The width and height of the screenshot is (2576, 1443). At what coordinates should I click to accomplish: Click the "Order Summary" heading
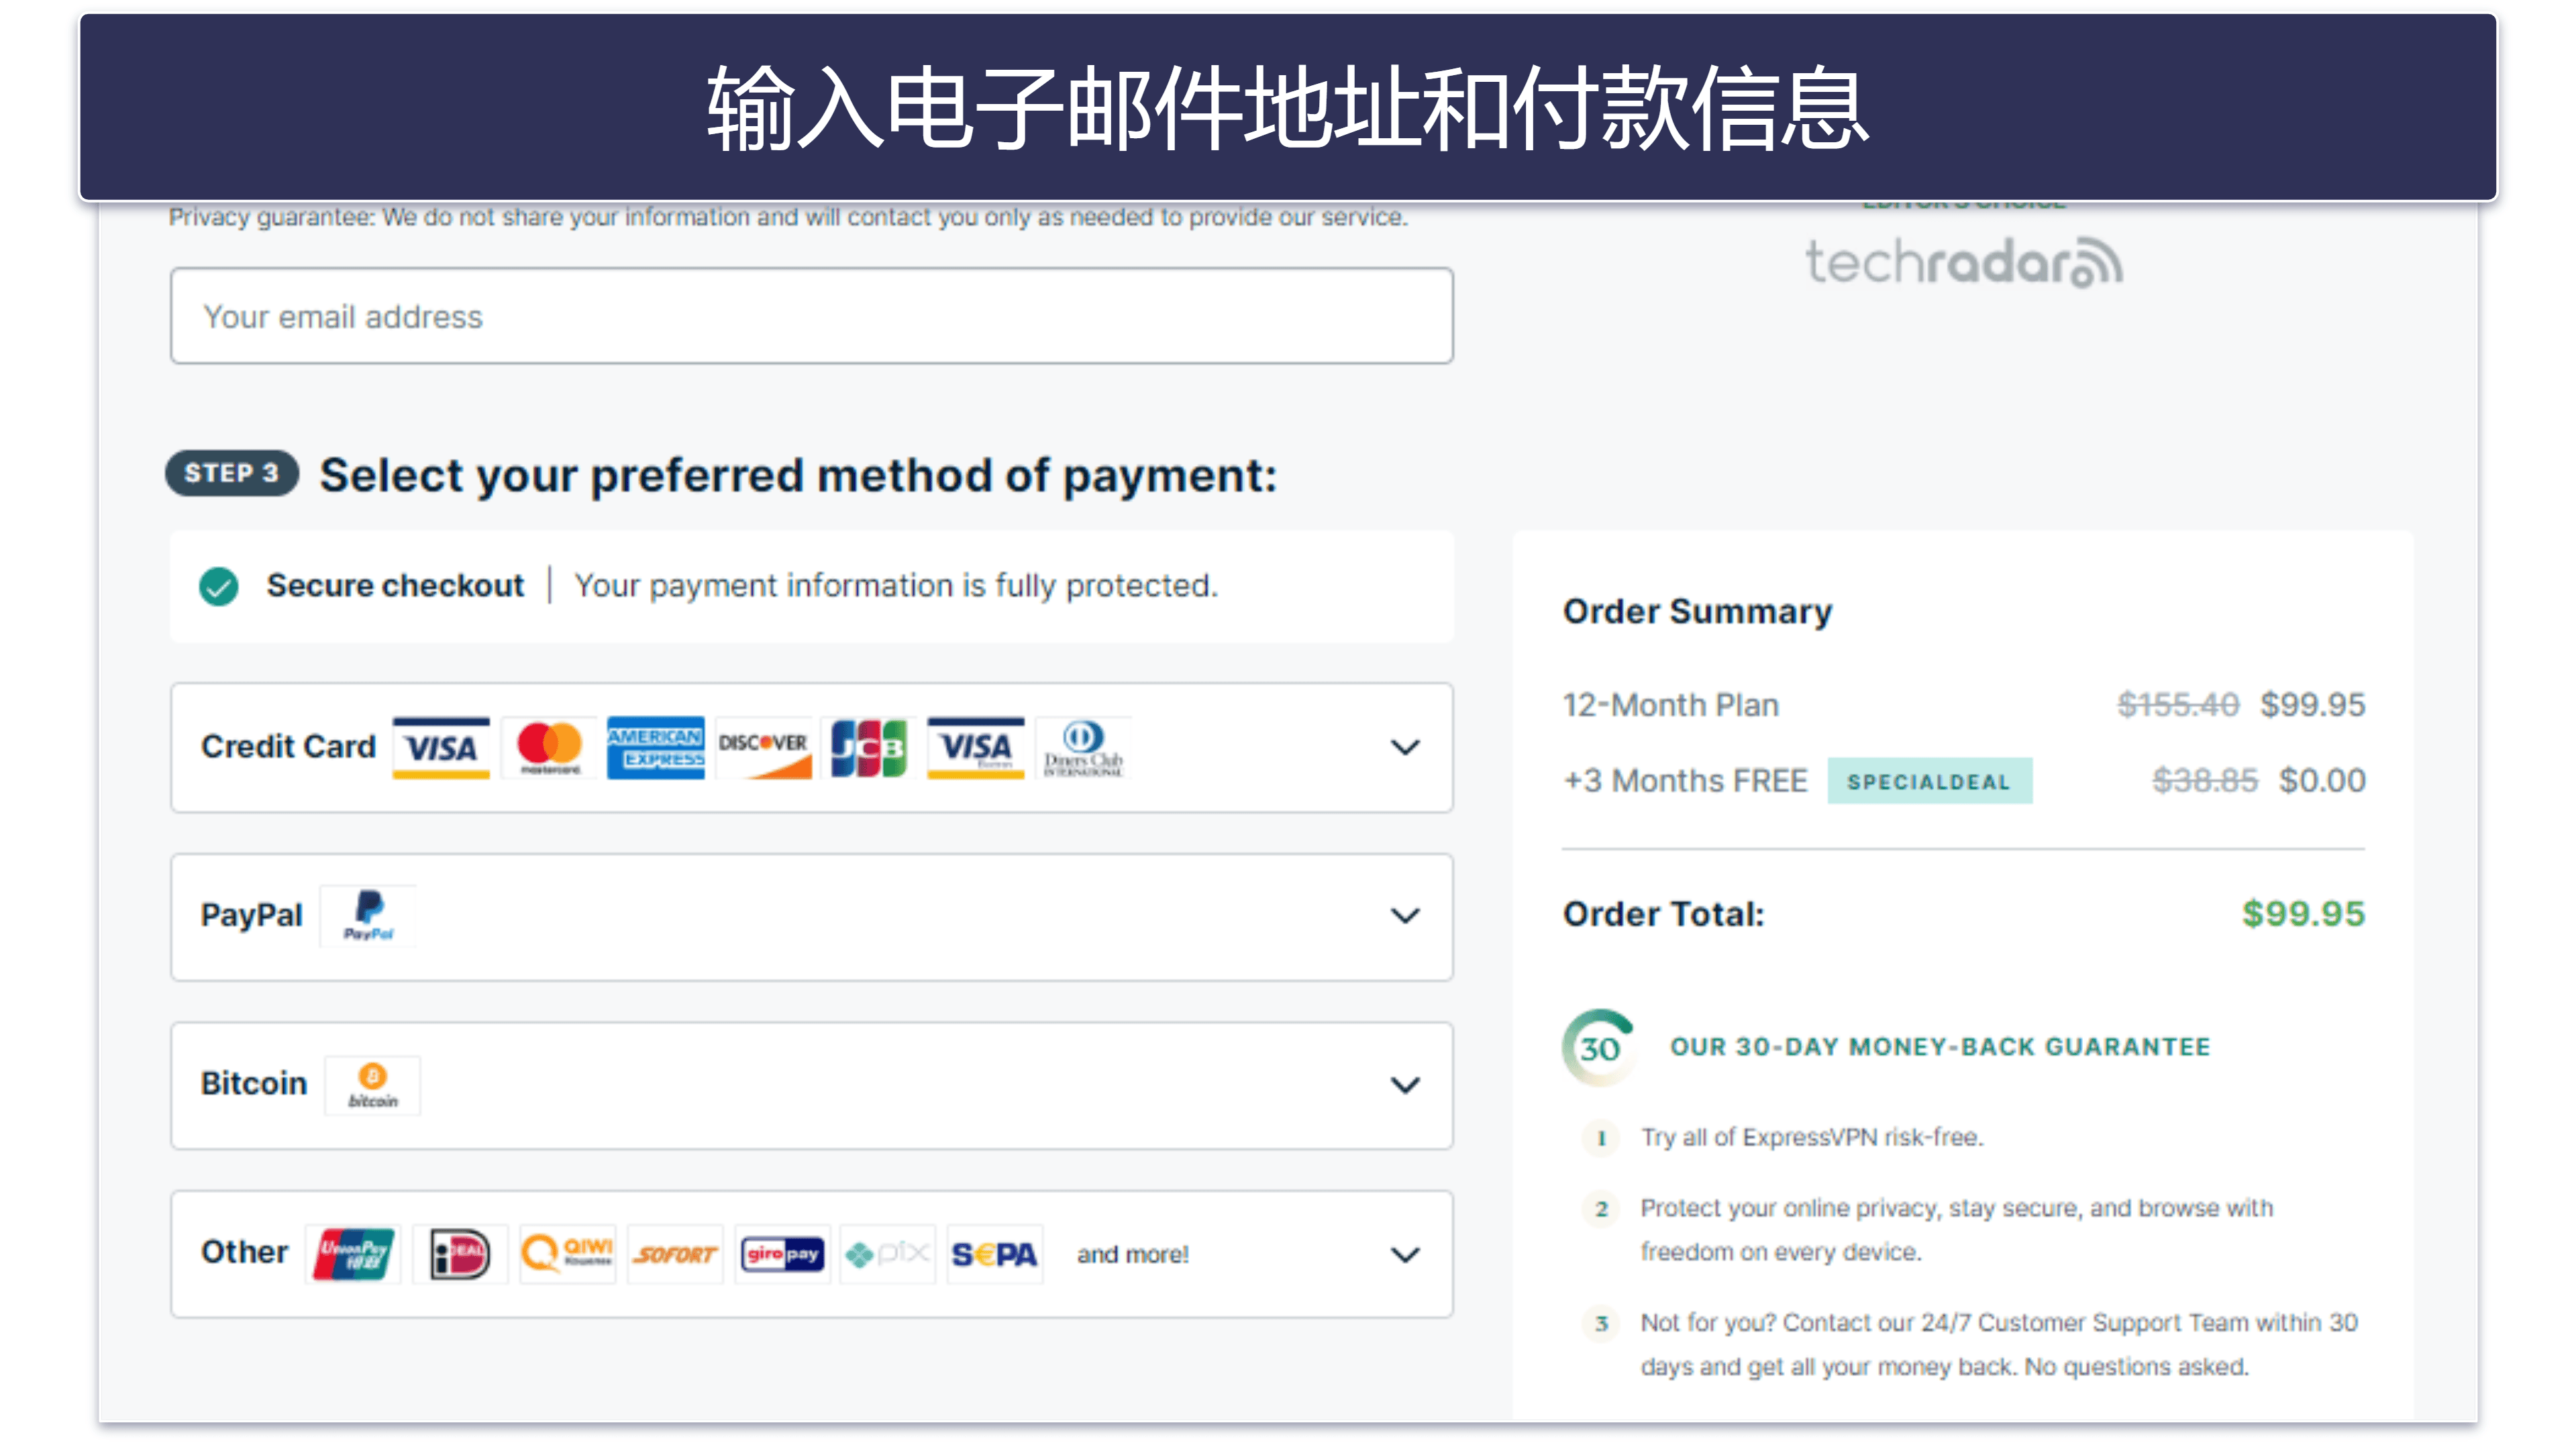[x=1697, y=611]
